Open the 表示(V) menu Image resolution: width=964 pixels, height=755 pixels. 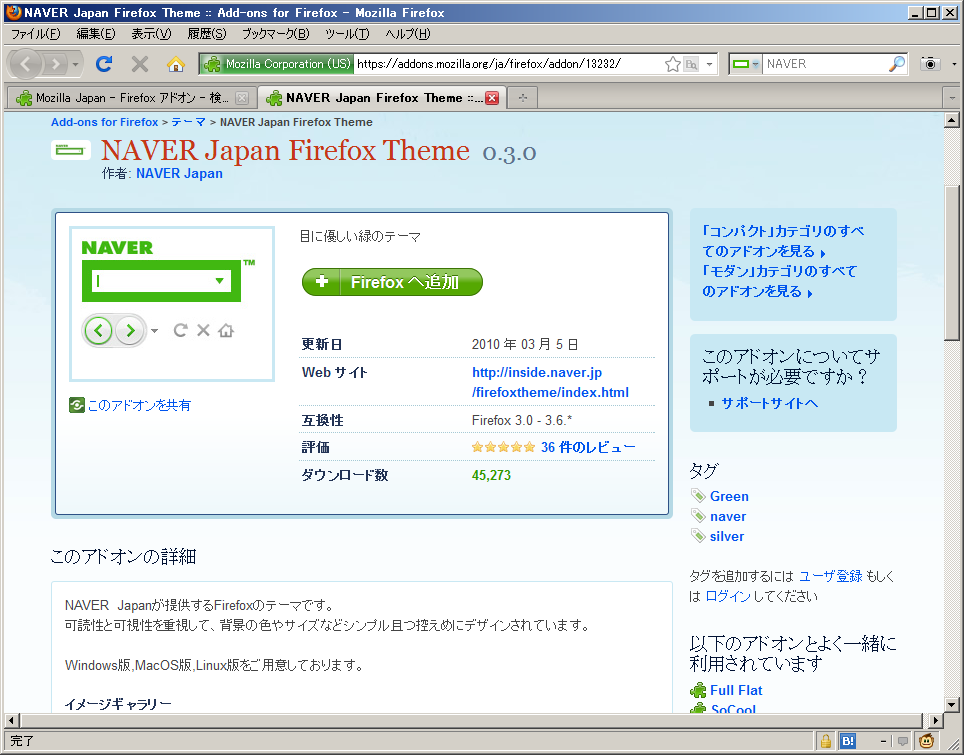click(151, 34)
